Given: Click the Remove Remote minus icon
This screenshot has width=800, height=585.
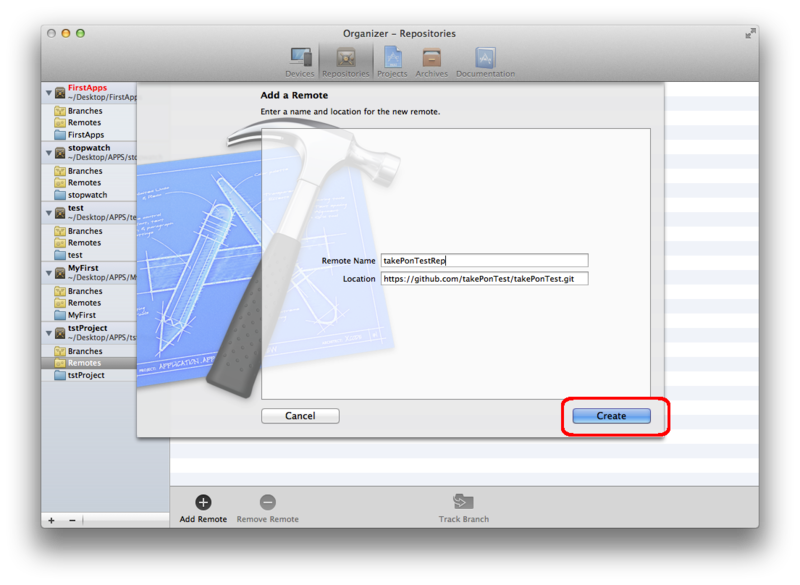Looking at the screenshot, I should point(267,502).
